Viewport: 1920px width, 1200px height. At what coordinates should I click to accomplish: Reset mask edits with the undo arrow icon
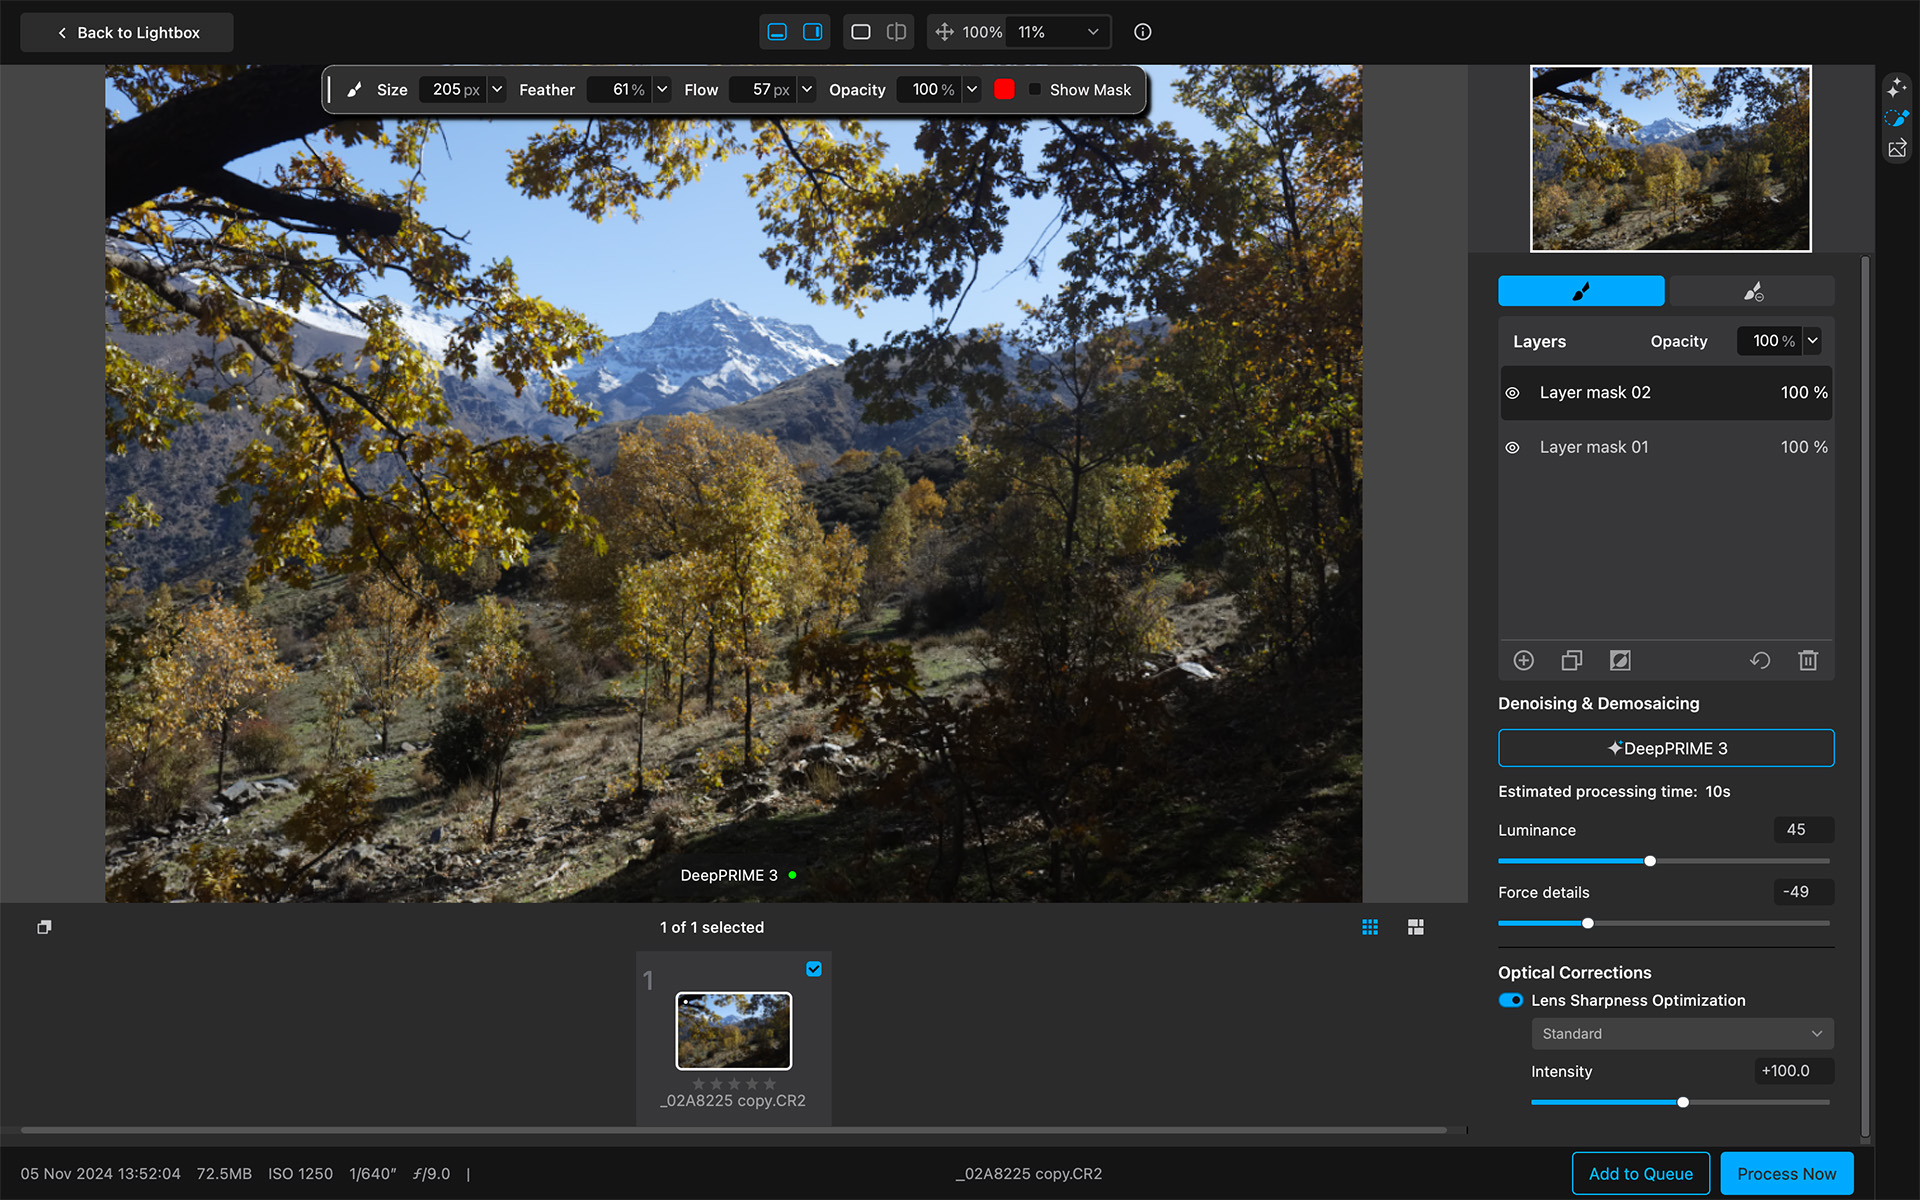pyautogui.click(x=1760, y=660)
